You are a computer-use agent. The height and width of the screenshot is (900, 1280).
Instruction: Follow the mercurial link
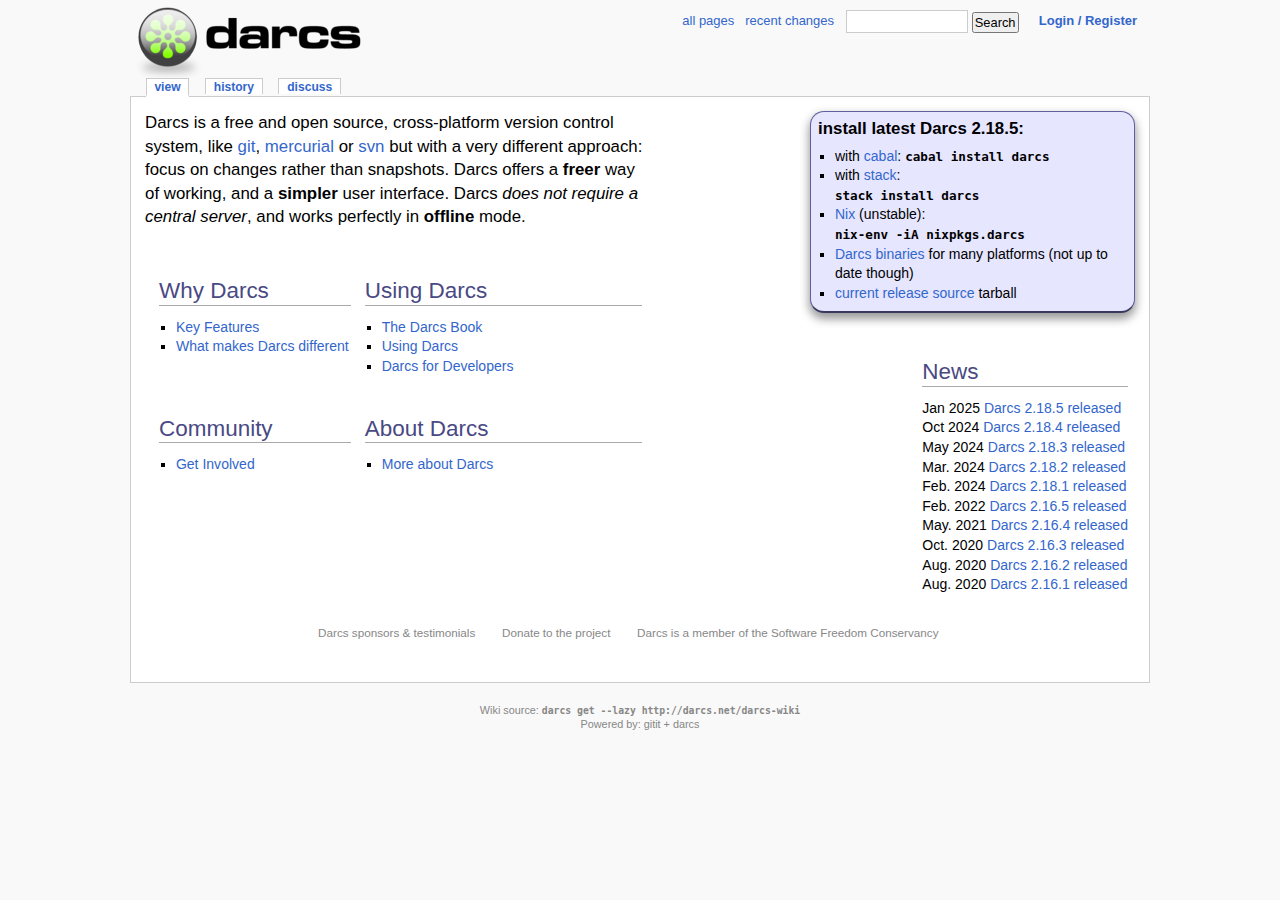(x=299, y=146)
